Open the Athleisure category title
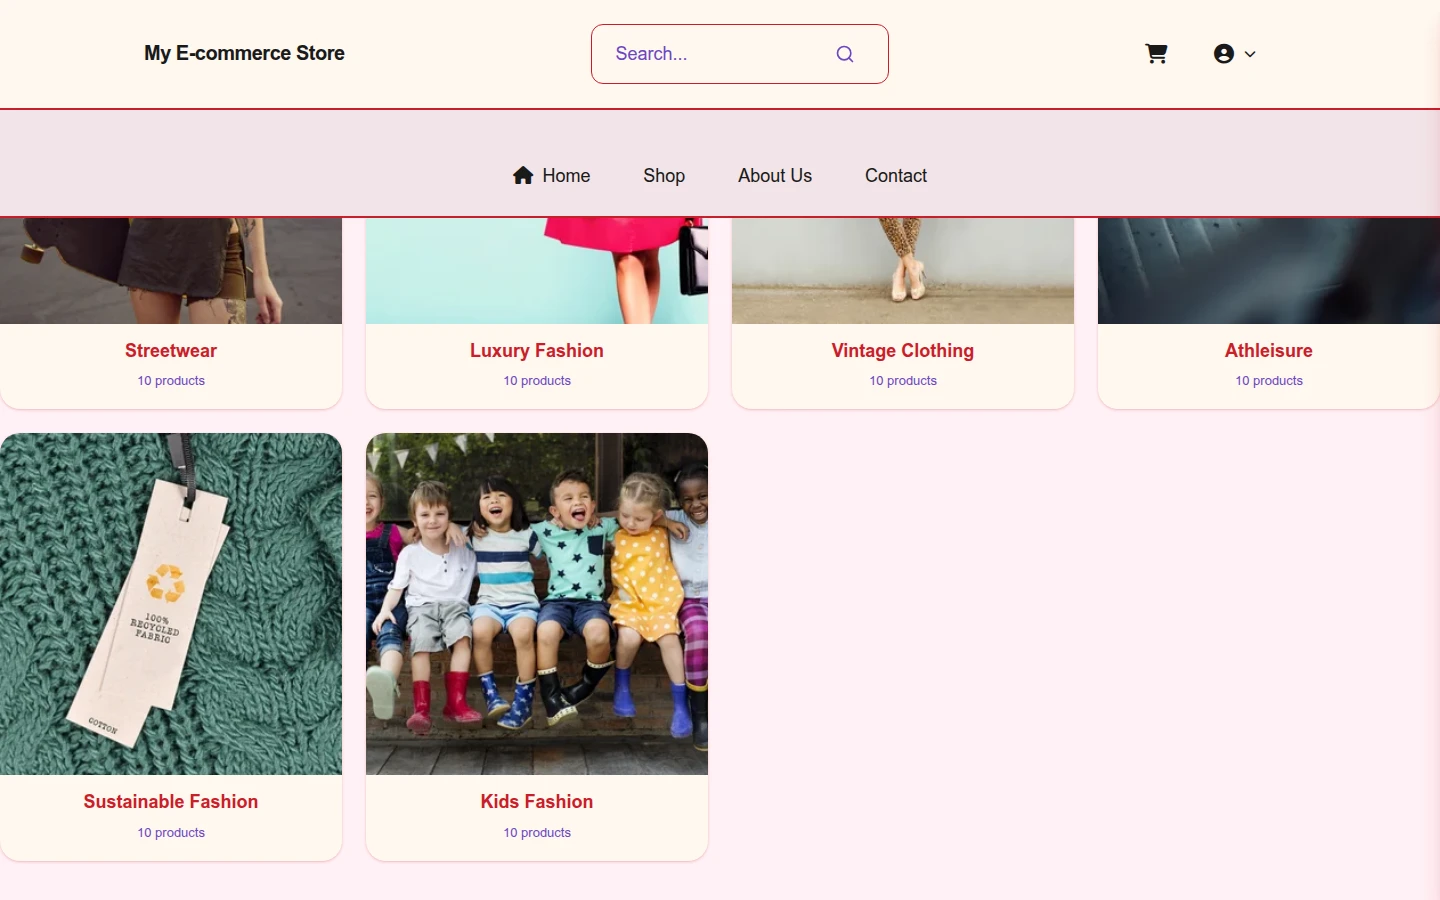The width and height of the screenshot is (1440, 900). (x=1269, y=351)
